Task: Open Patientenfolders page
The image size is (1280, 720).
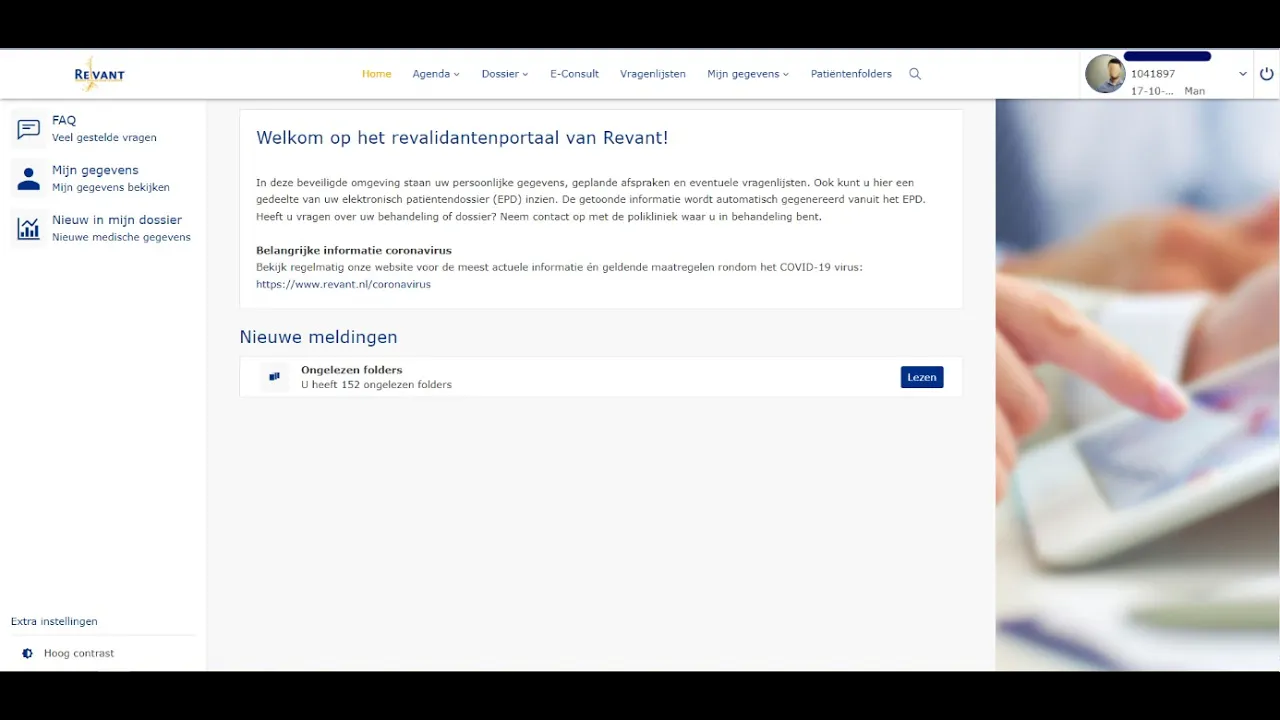Action: pyautogui.click(x=851, y=74)
